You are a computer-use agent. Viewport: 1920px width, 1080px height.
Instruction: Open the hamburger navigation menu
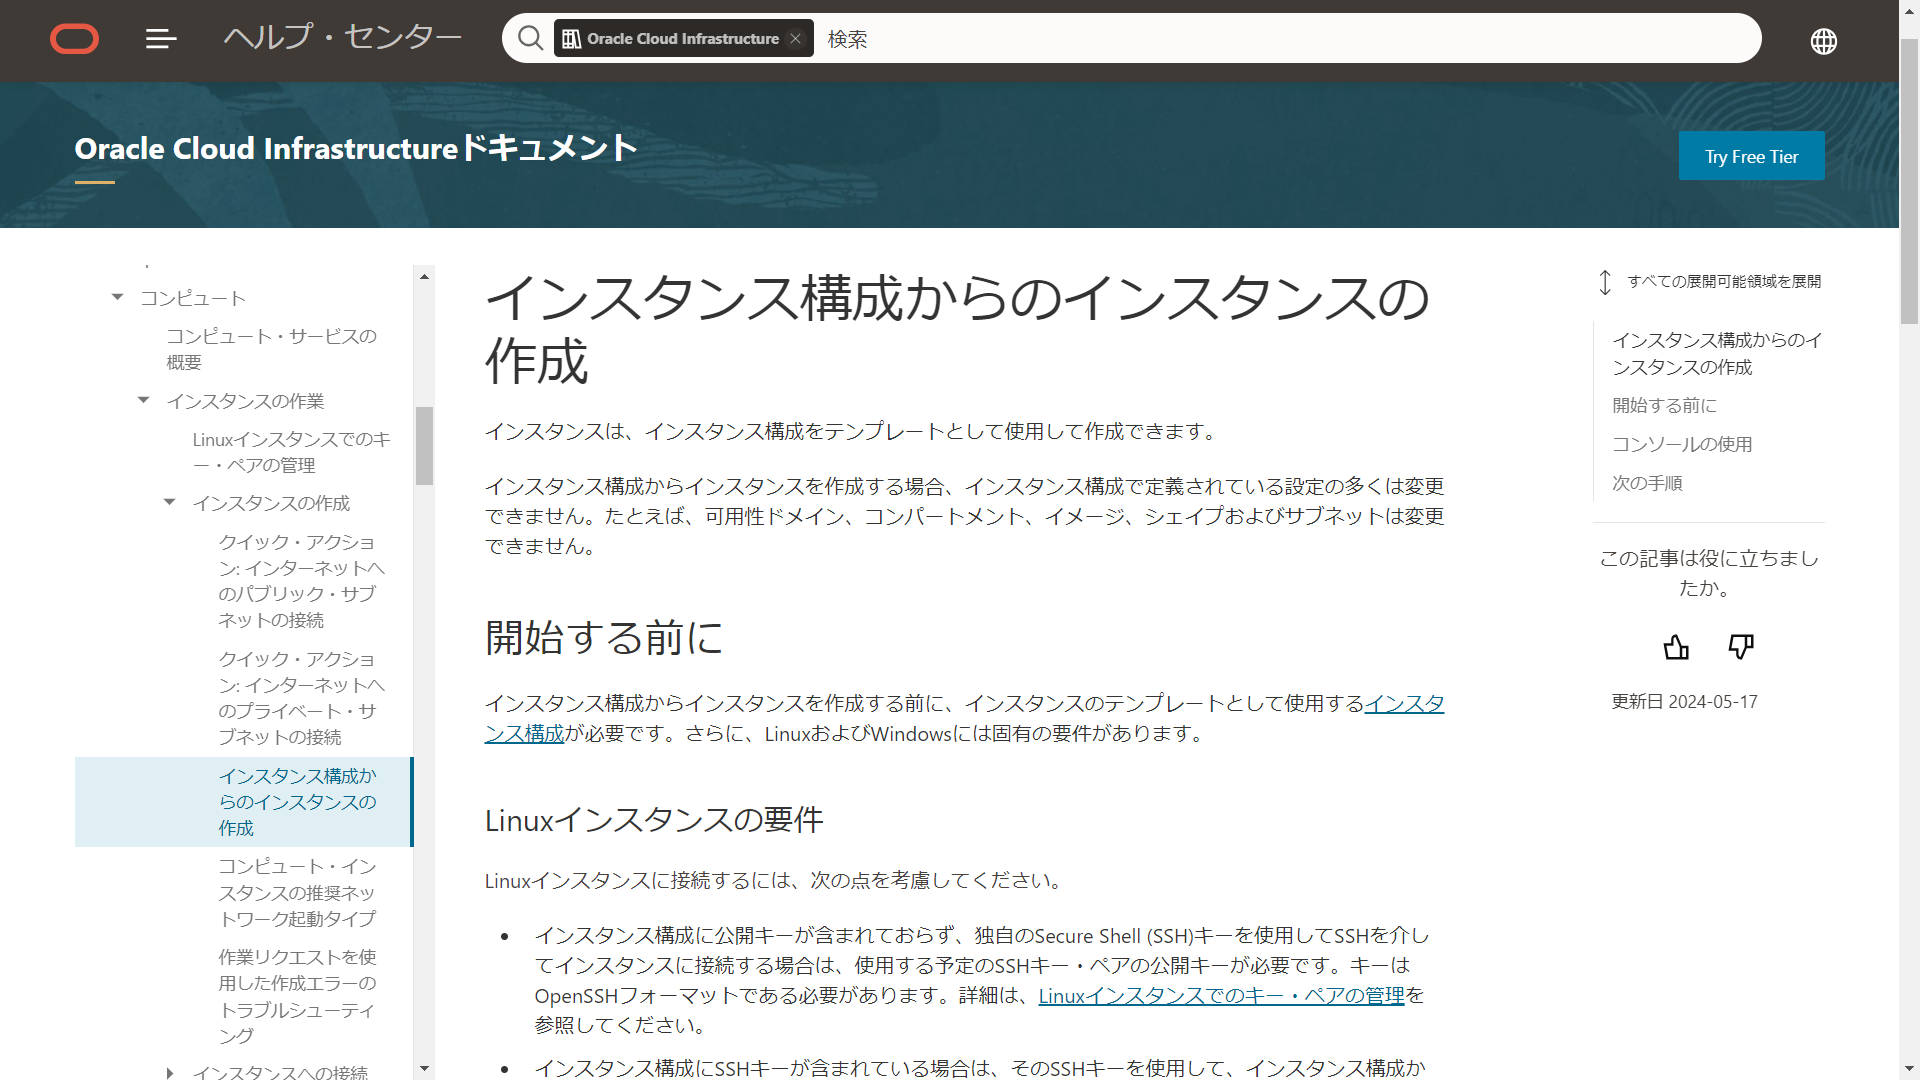pos(160,39)
